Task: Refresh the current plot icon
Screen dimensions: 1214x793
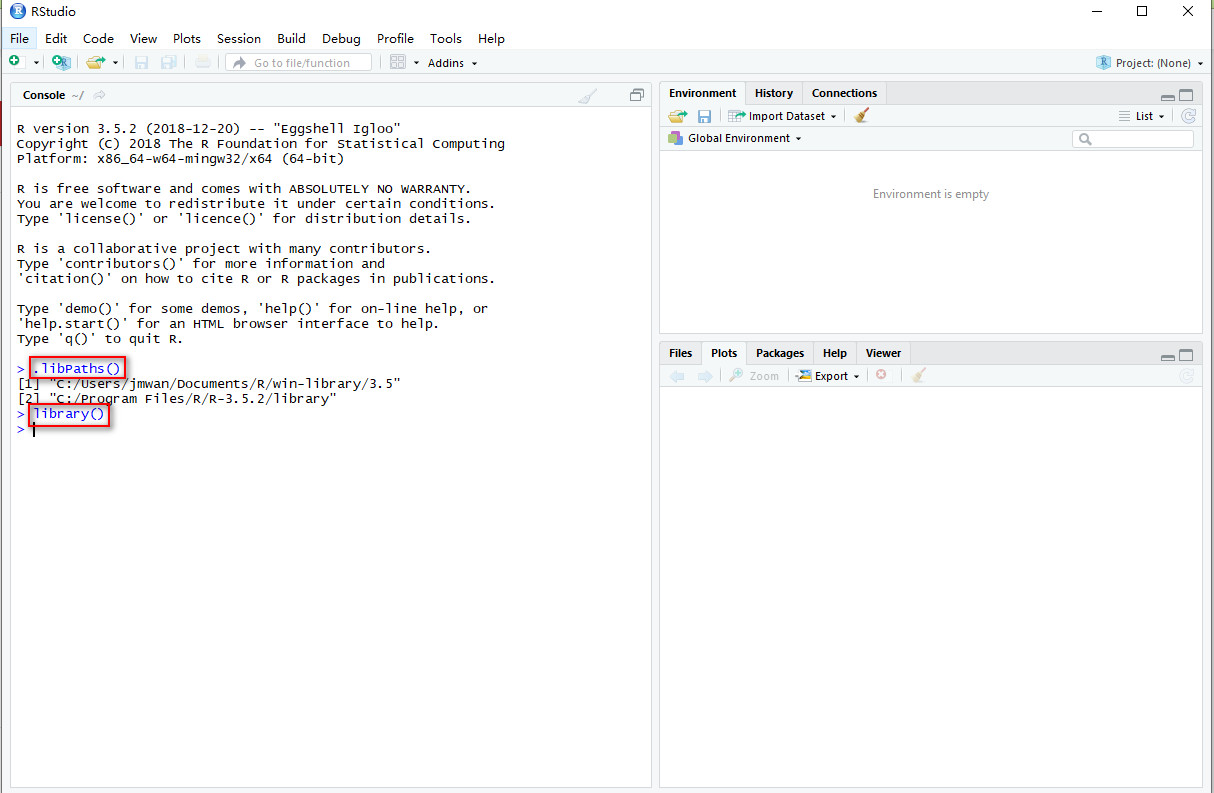Action: (1188, 376)
